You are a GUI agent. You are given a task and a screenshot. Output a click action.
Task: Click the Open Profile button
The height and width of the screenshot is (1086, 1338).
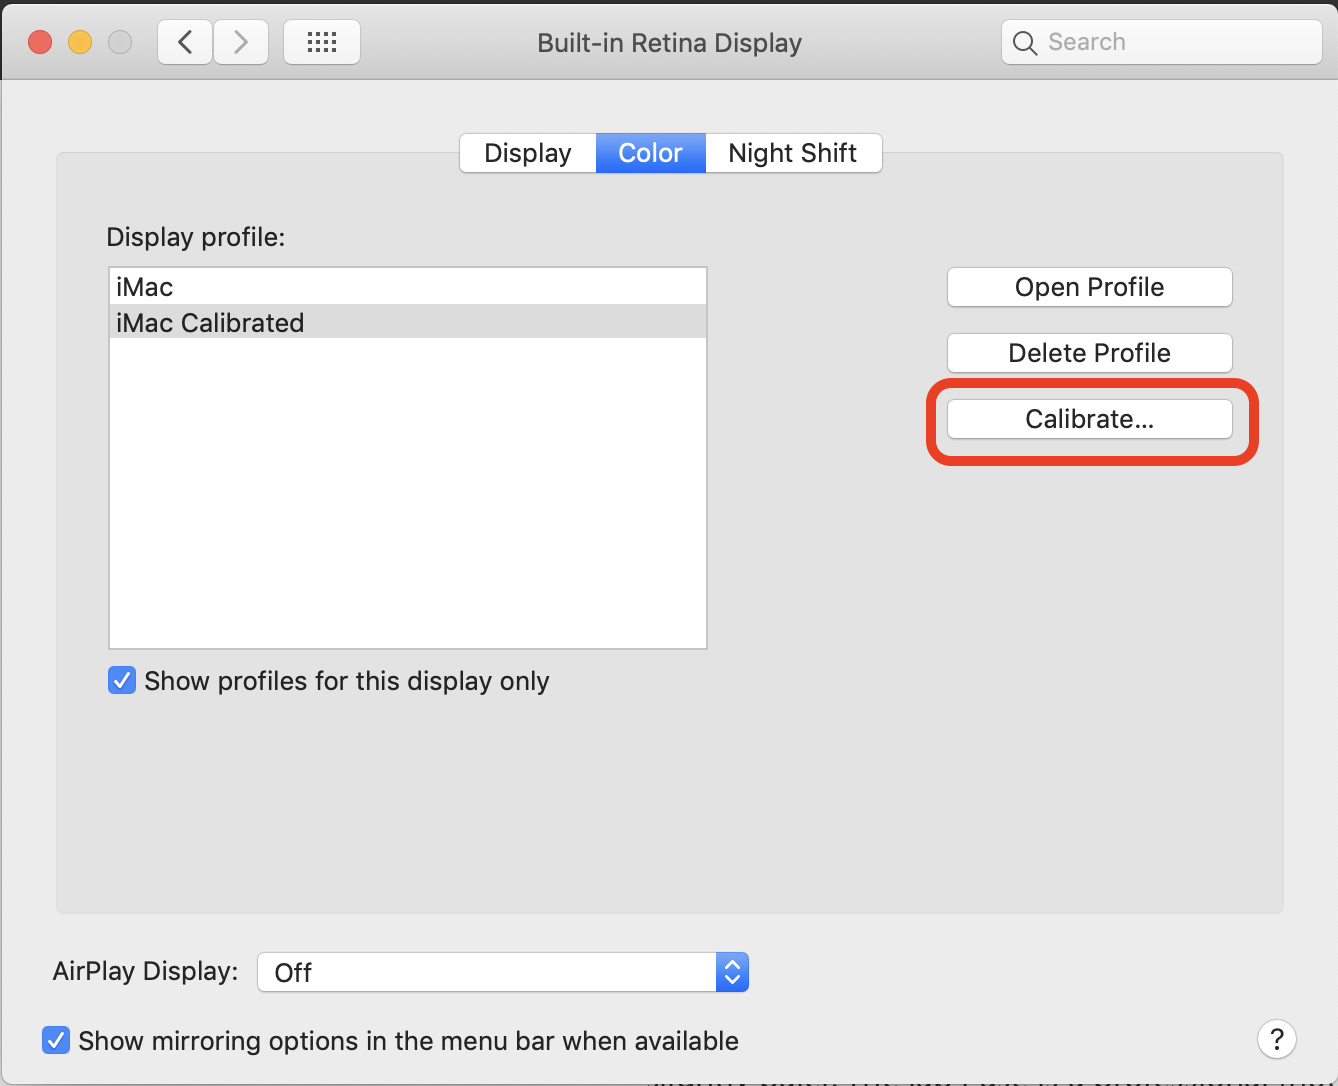(1089, 287)
